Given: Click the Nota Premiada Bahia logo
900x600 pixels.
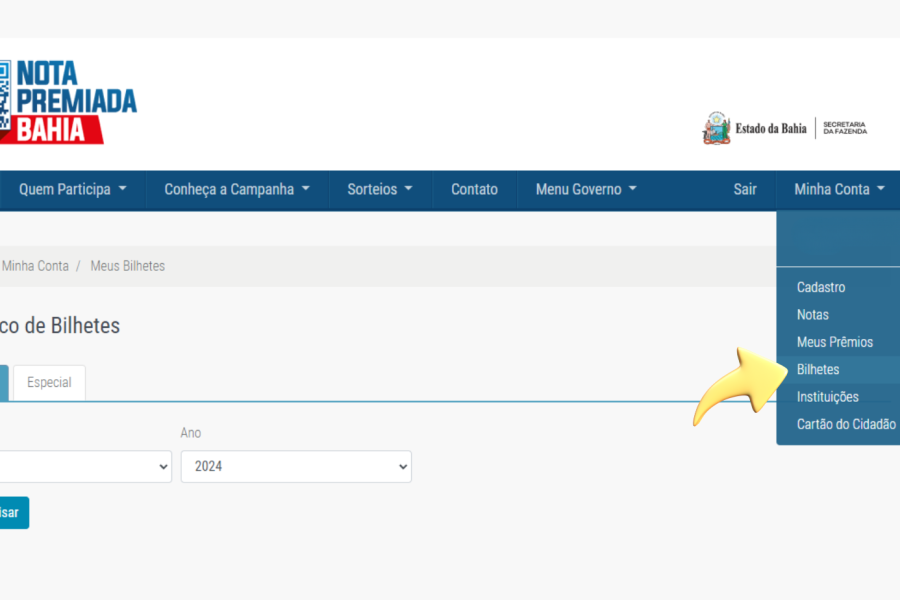Looking at the screenshot, I should 68,102.
